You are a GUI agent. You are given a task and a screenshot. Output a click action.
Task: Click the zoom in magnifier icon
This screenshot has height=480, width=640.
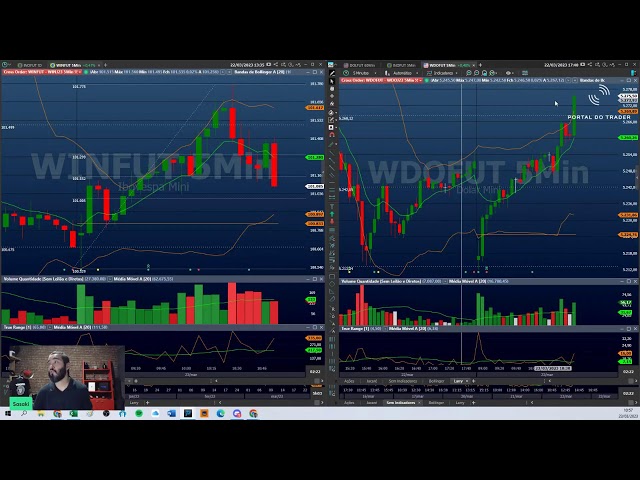(x=469, y=73)
